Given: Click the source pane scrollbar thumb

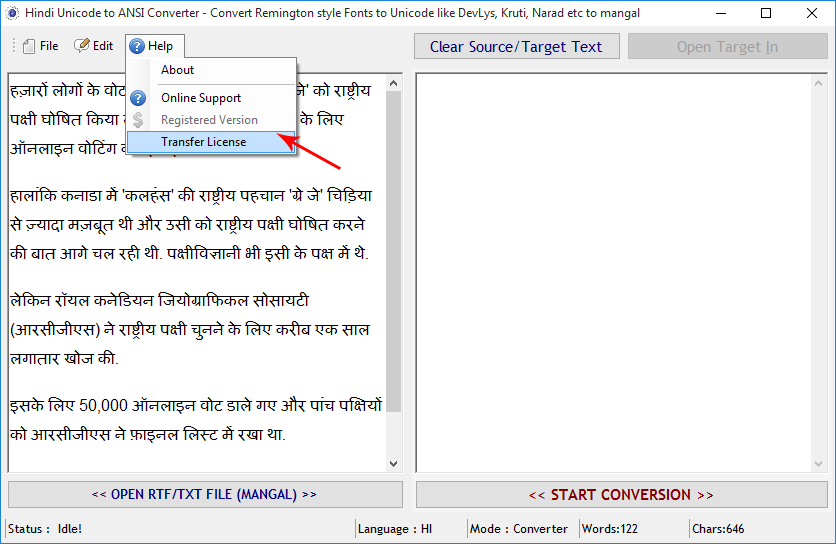Looking at the screenshot, I should (x=393, y=251).
